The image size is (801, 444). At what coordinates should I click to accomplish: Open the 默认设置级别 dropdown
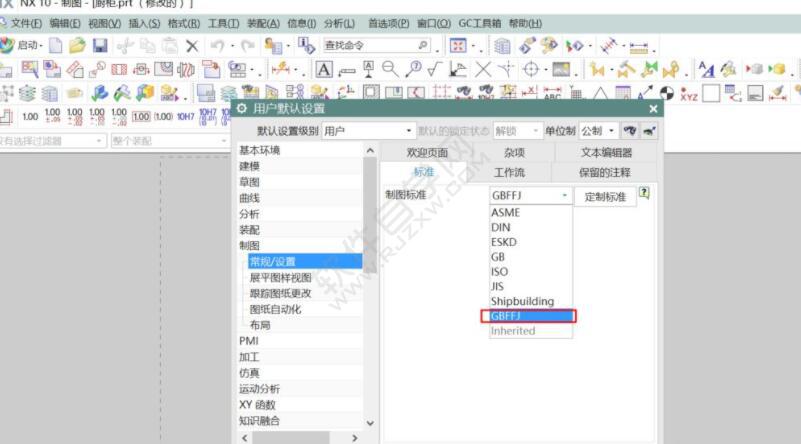pos(368,131)
